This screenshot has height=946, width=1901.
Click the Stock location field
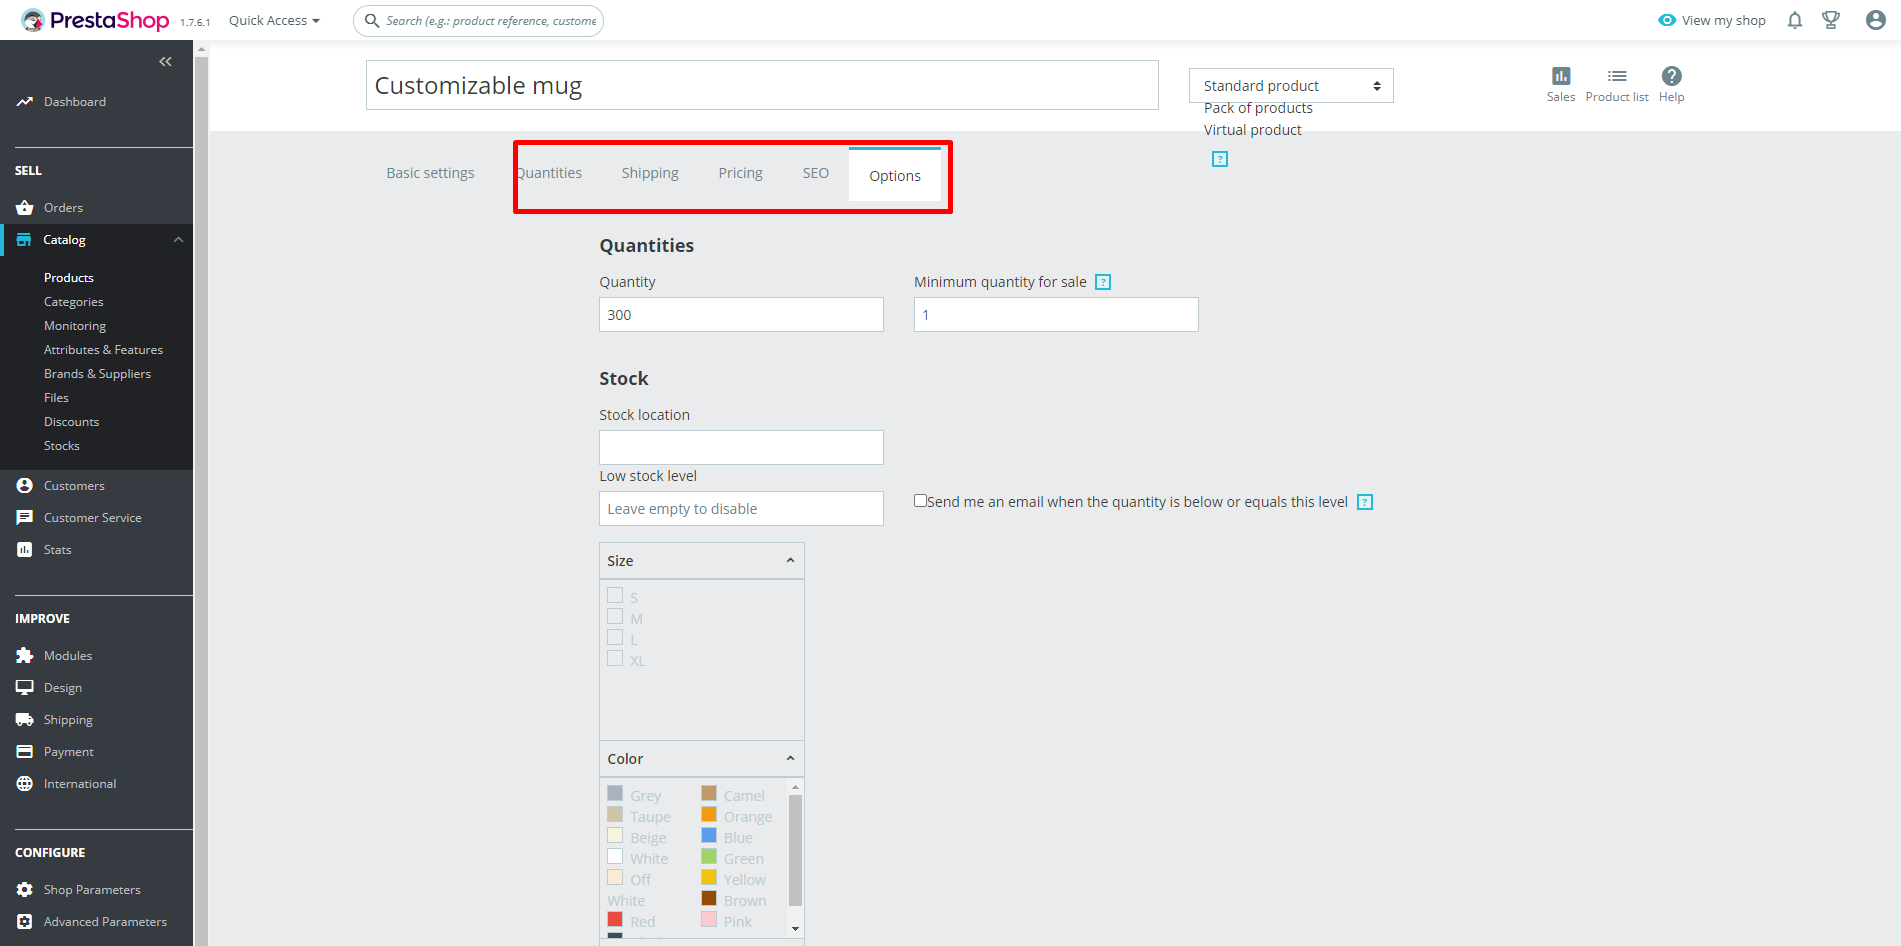[741, 448]
